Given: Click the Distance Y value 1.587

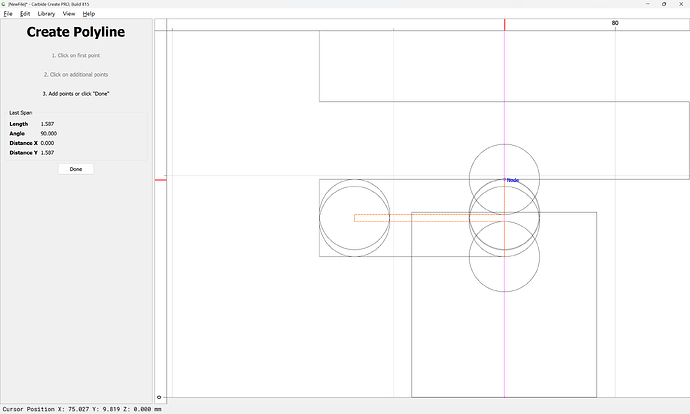Looking at the screenshot, I should click(47, 153).
